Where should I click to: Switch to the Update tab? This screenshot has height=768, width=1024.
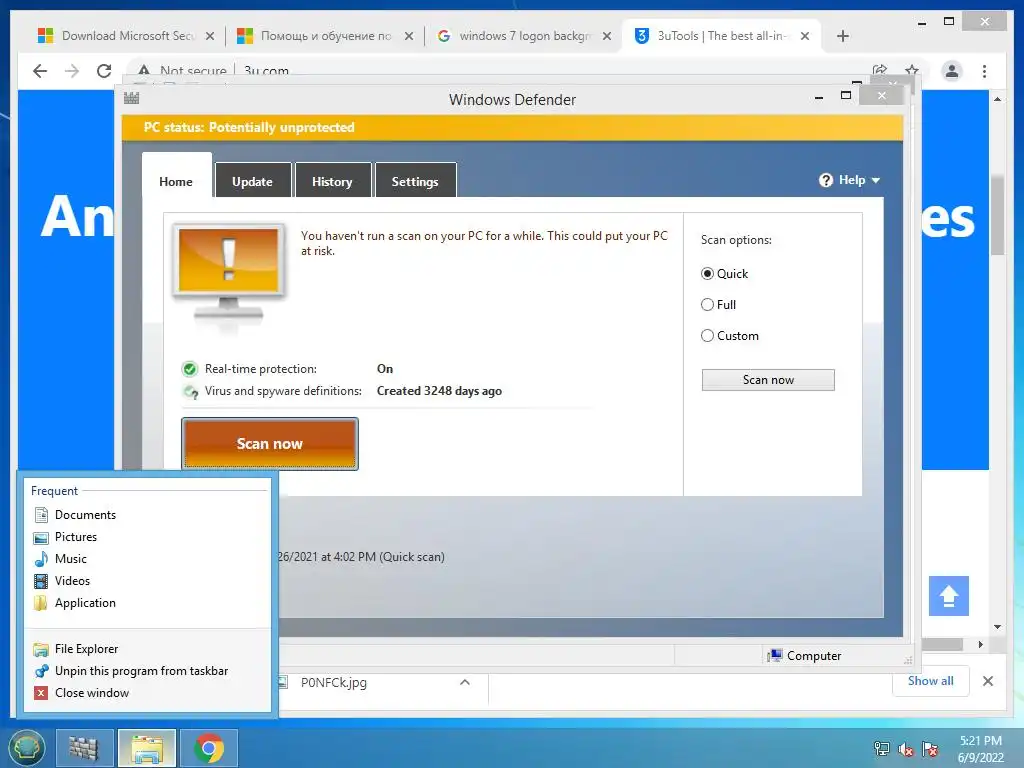(253, 182)
